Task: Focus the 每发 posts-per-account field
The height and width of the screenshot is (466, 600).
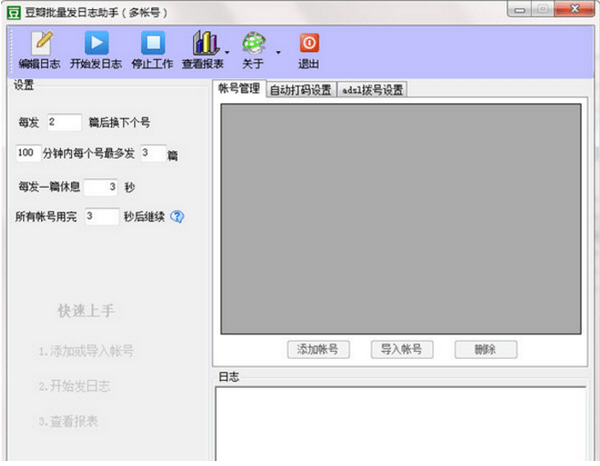Action: click(64, 122)
